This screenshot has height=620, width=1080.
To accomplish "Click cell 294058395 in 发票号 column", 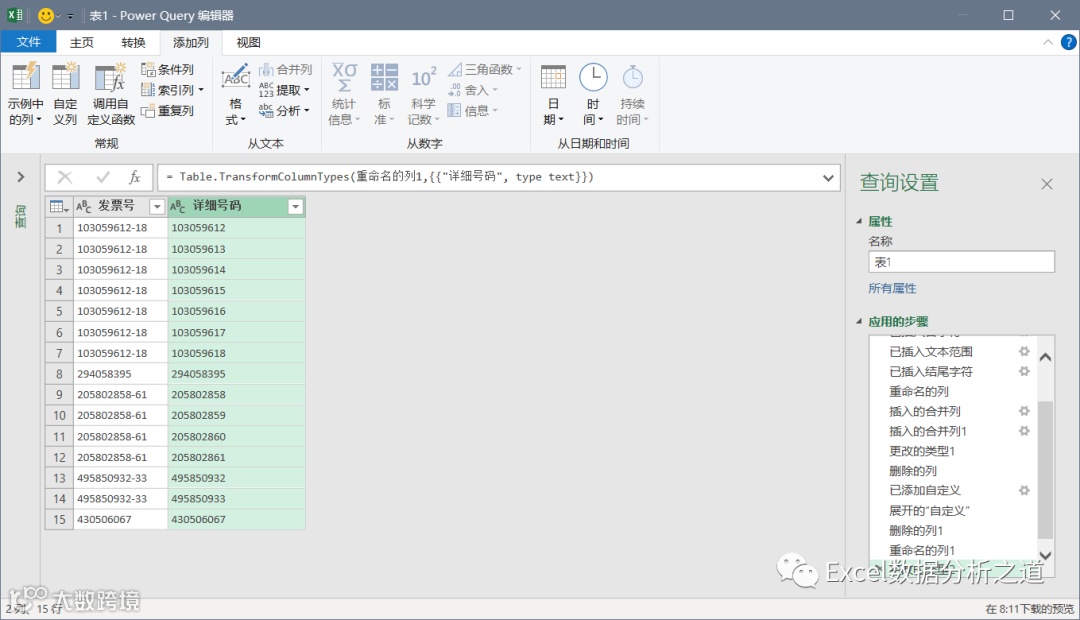I will [x=120, y=374].
